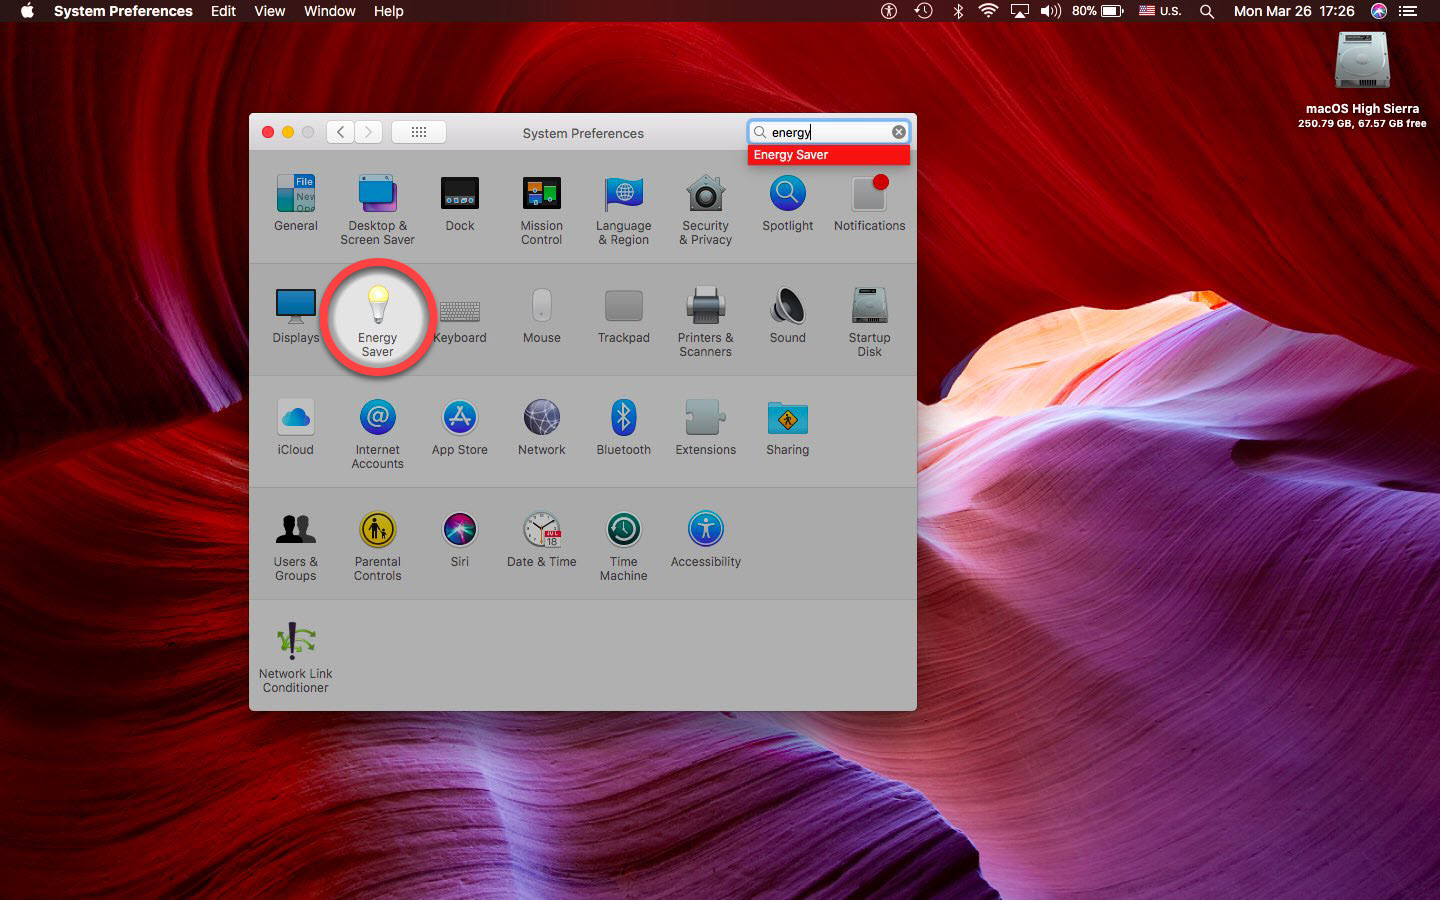Open the Apple menu
1440x900 pixels.
coord(27,11)
